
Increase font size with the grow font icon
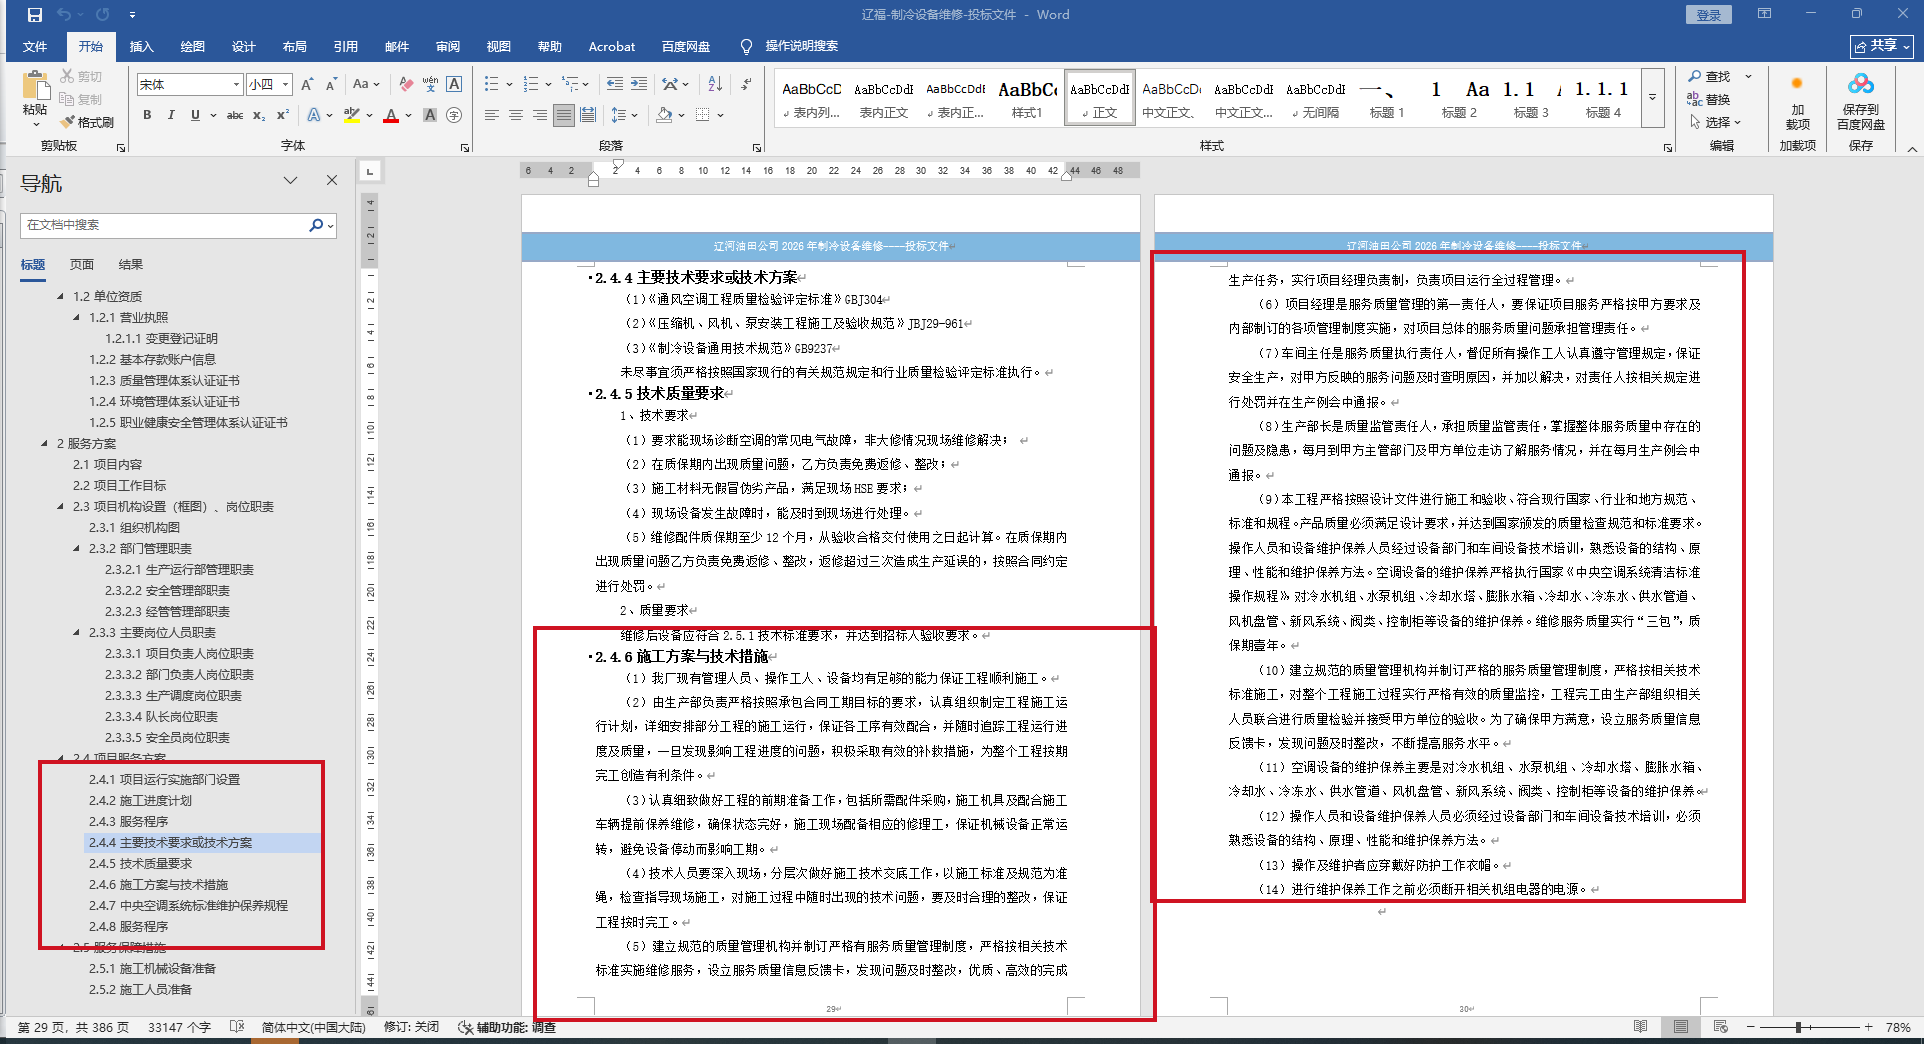(308, 85)
